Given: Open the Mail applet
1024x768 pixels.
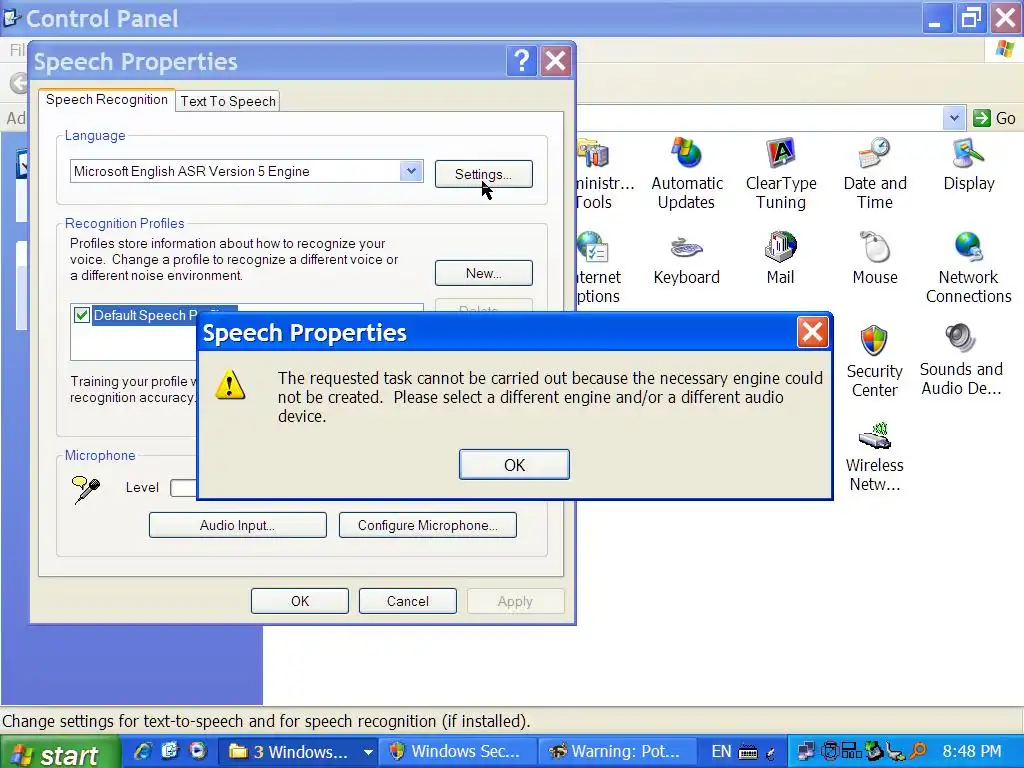Looking at the screenshot, I should [780, 258].
